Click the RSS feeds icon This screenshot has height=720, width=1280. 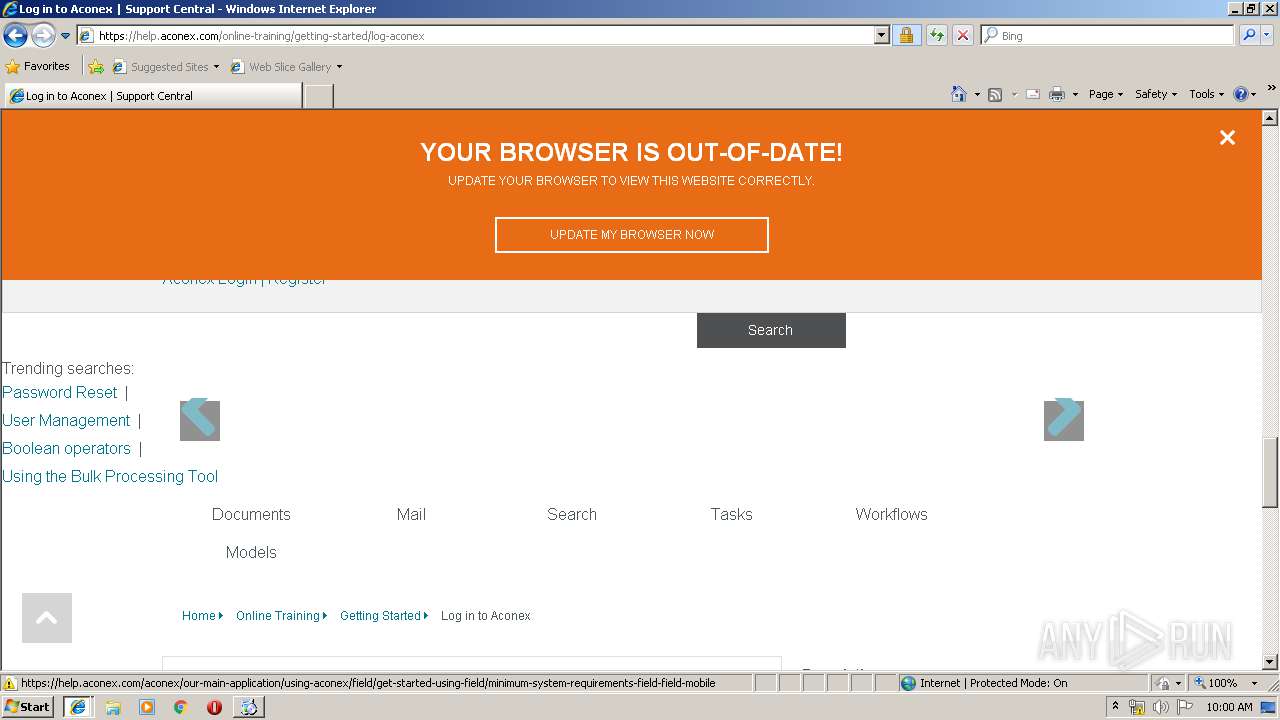[x=995, y=94]
